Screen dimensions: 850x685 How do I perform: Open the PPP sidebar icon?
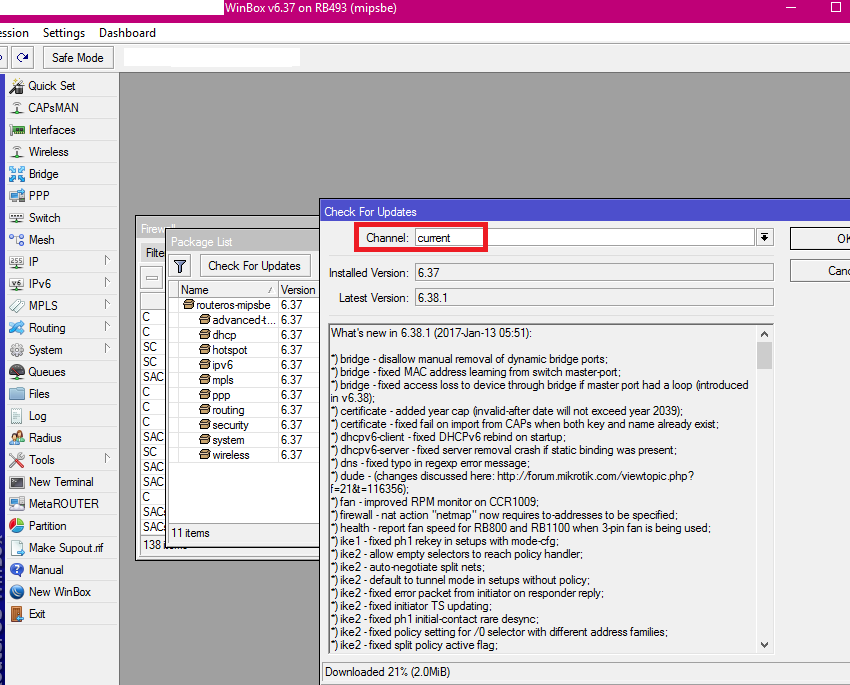17,196
